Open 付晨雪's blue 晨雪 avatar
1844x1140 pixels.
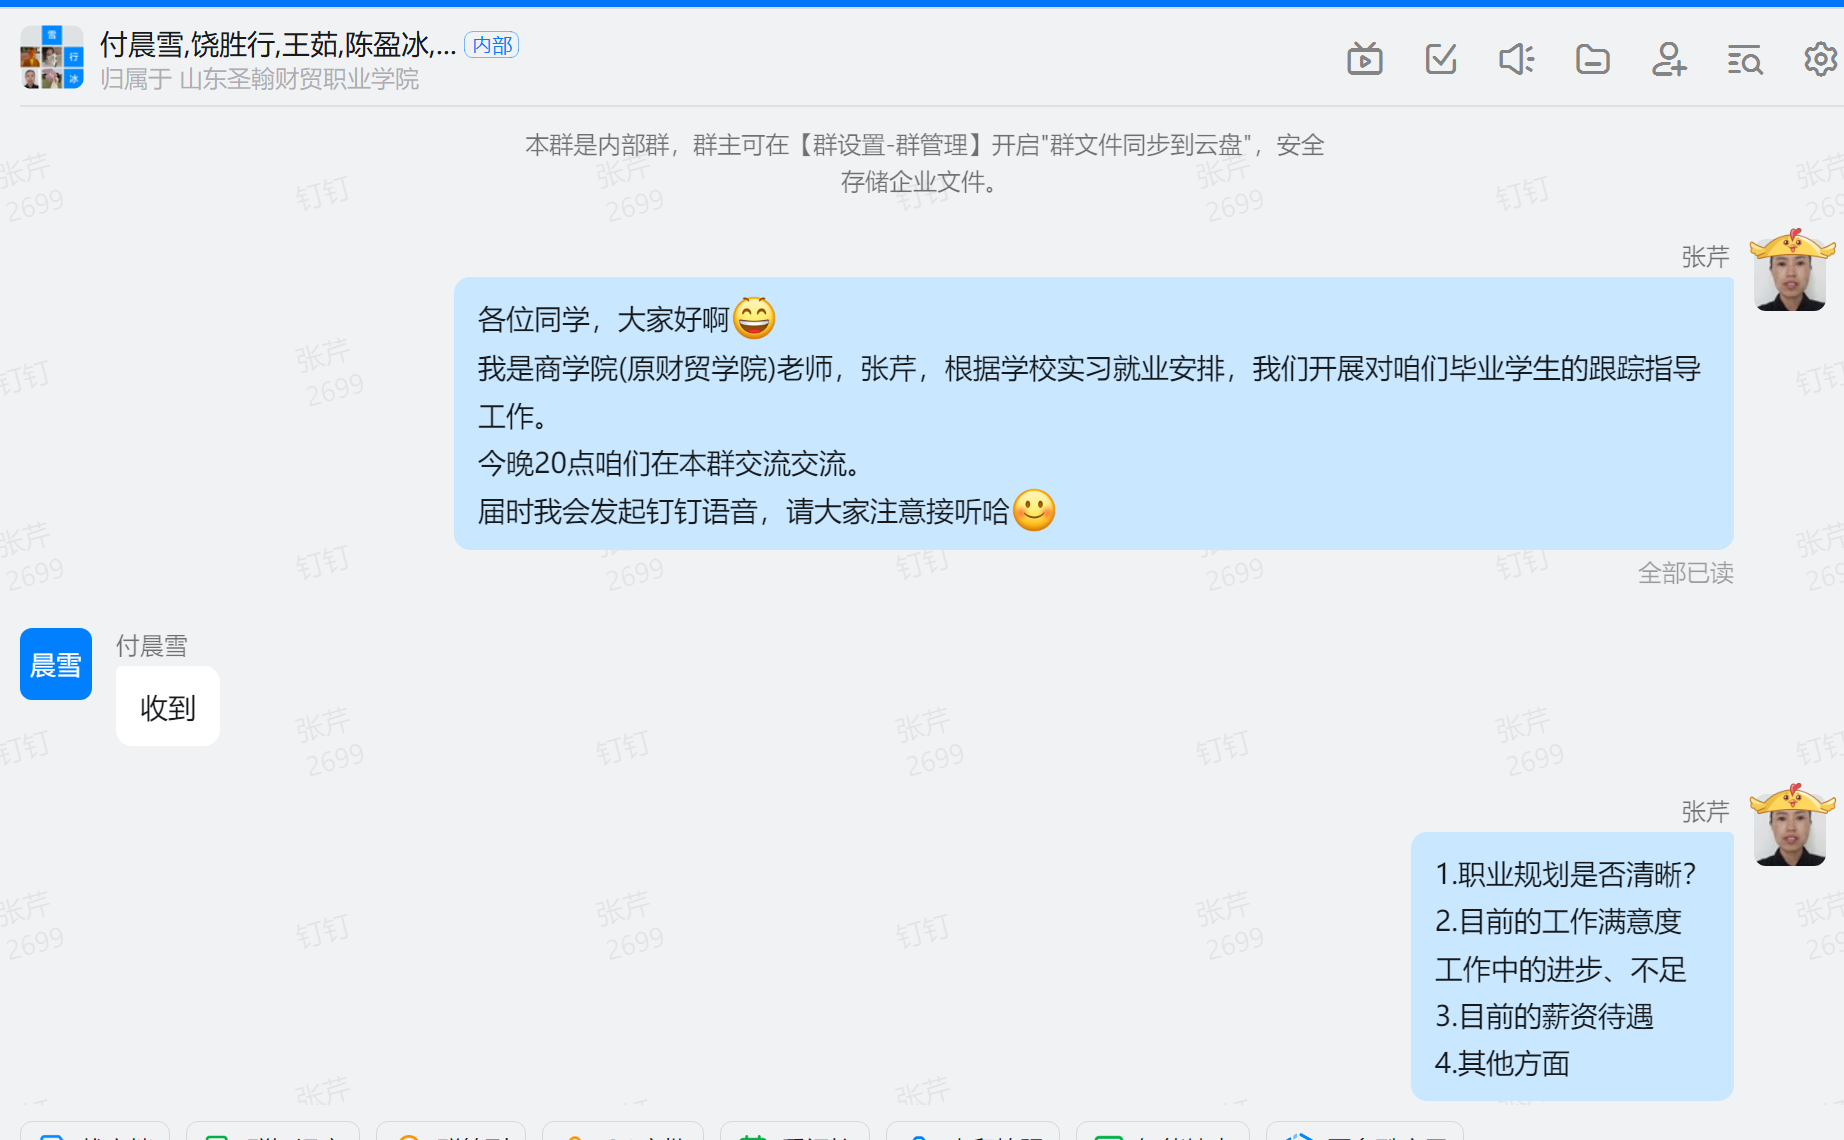56,664
